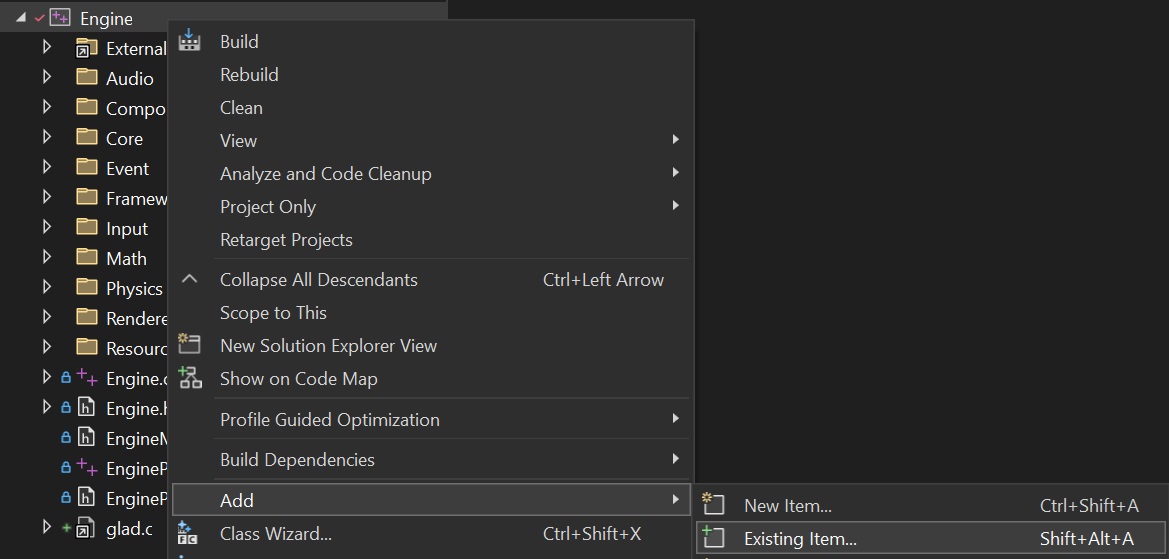This screenshot has height=559, width=1169.
Task: Choose Scope to This option
Action: coord(273,312)
